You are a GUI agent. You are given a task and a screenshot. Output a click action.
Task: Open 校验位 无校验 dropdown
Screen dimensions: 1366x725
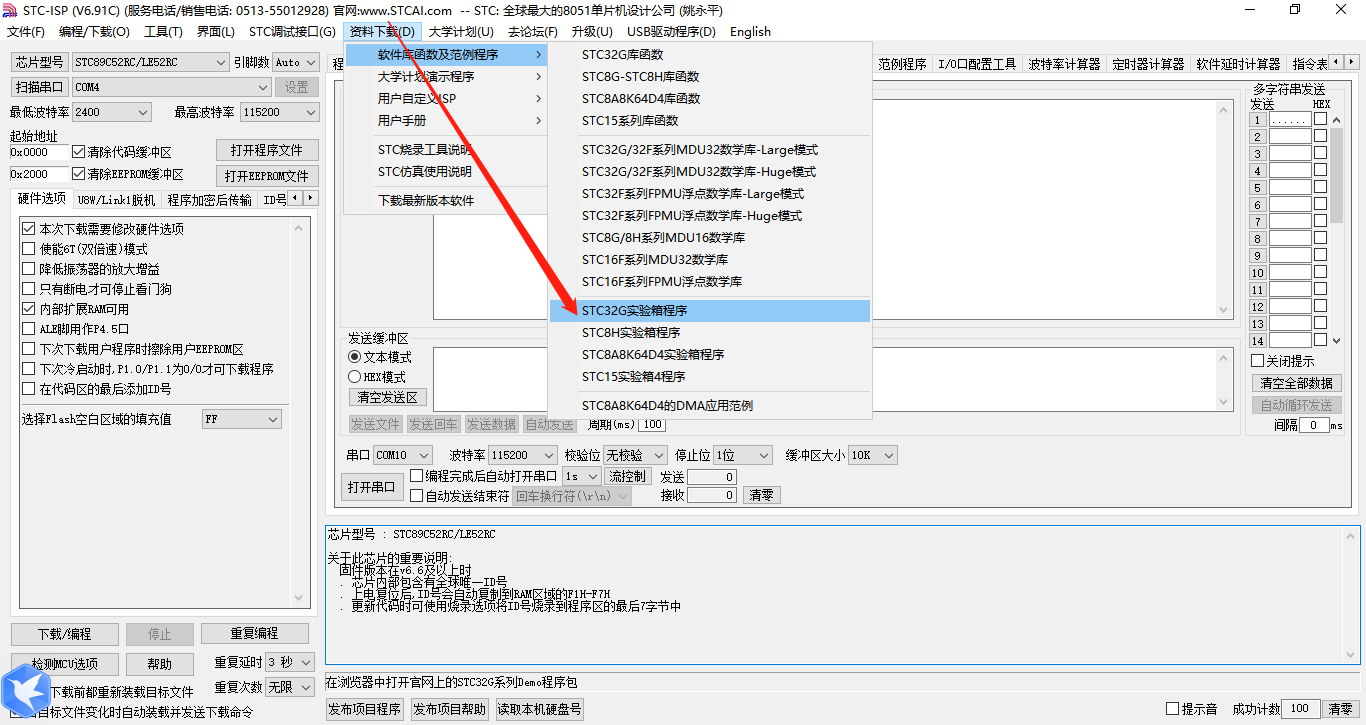coord(635,455)
